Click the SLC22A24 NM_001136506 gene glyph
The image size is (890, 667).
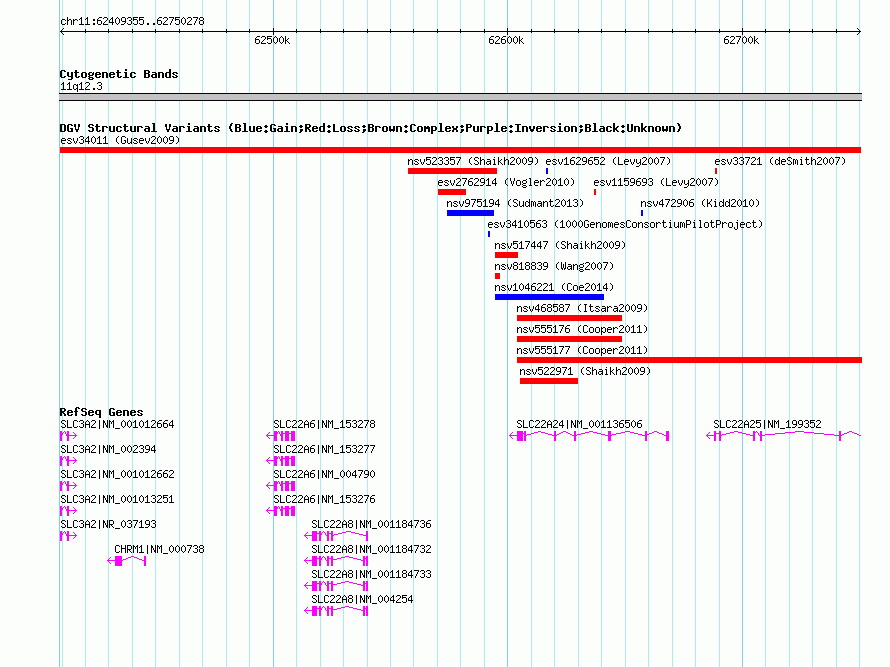click(589, 436)
